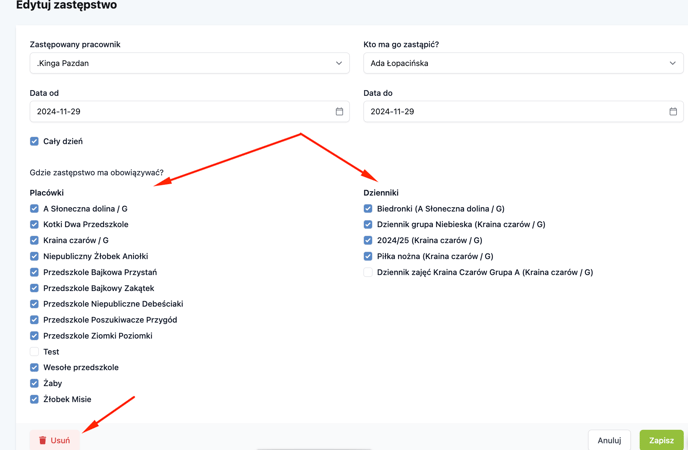688x450 pixels.
Task: Click trash icon on Usuń button
Action: click(43, 440)
